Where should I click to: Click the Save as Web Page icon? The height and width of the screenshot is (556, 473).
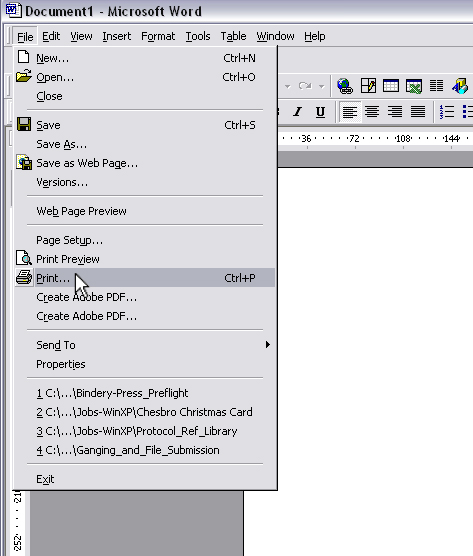[24, 162]
